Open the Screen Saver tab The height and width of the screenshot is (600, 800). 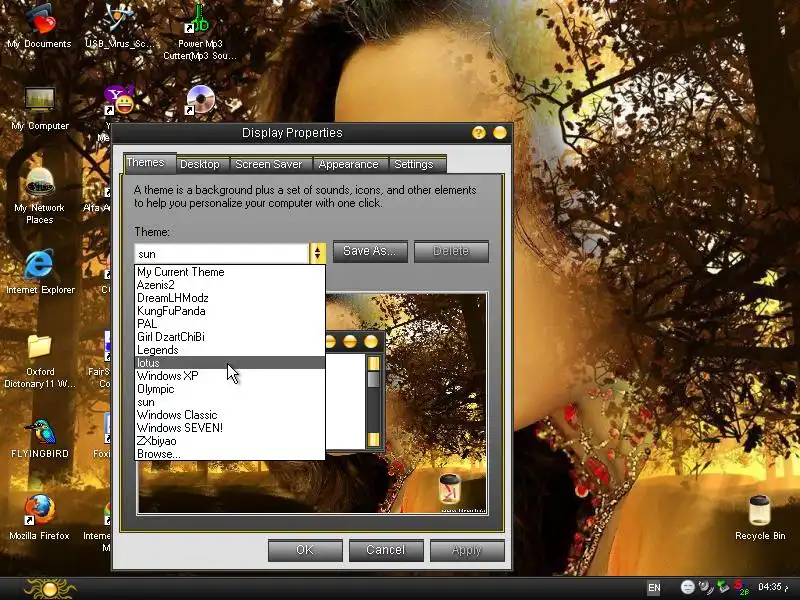point(269,164)
